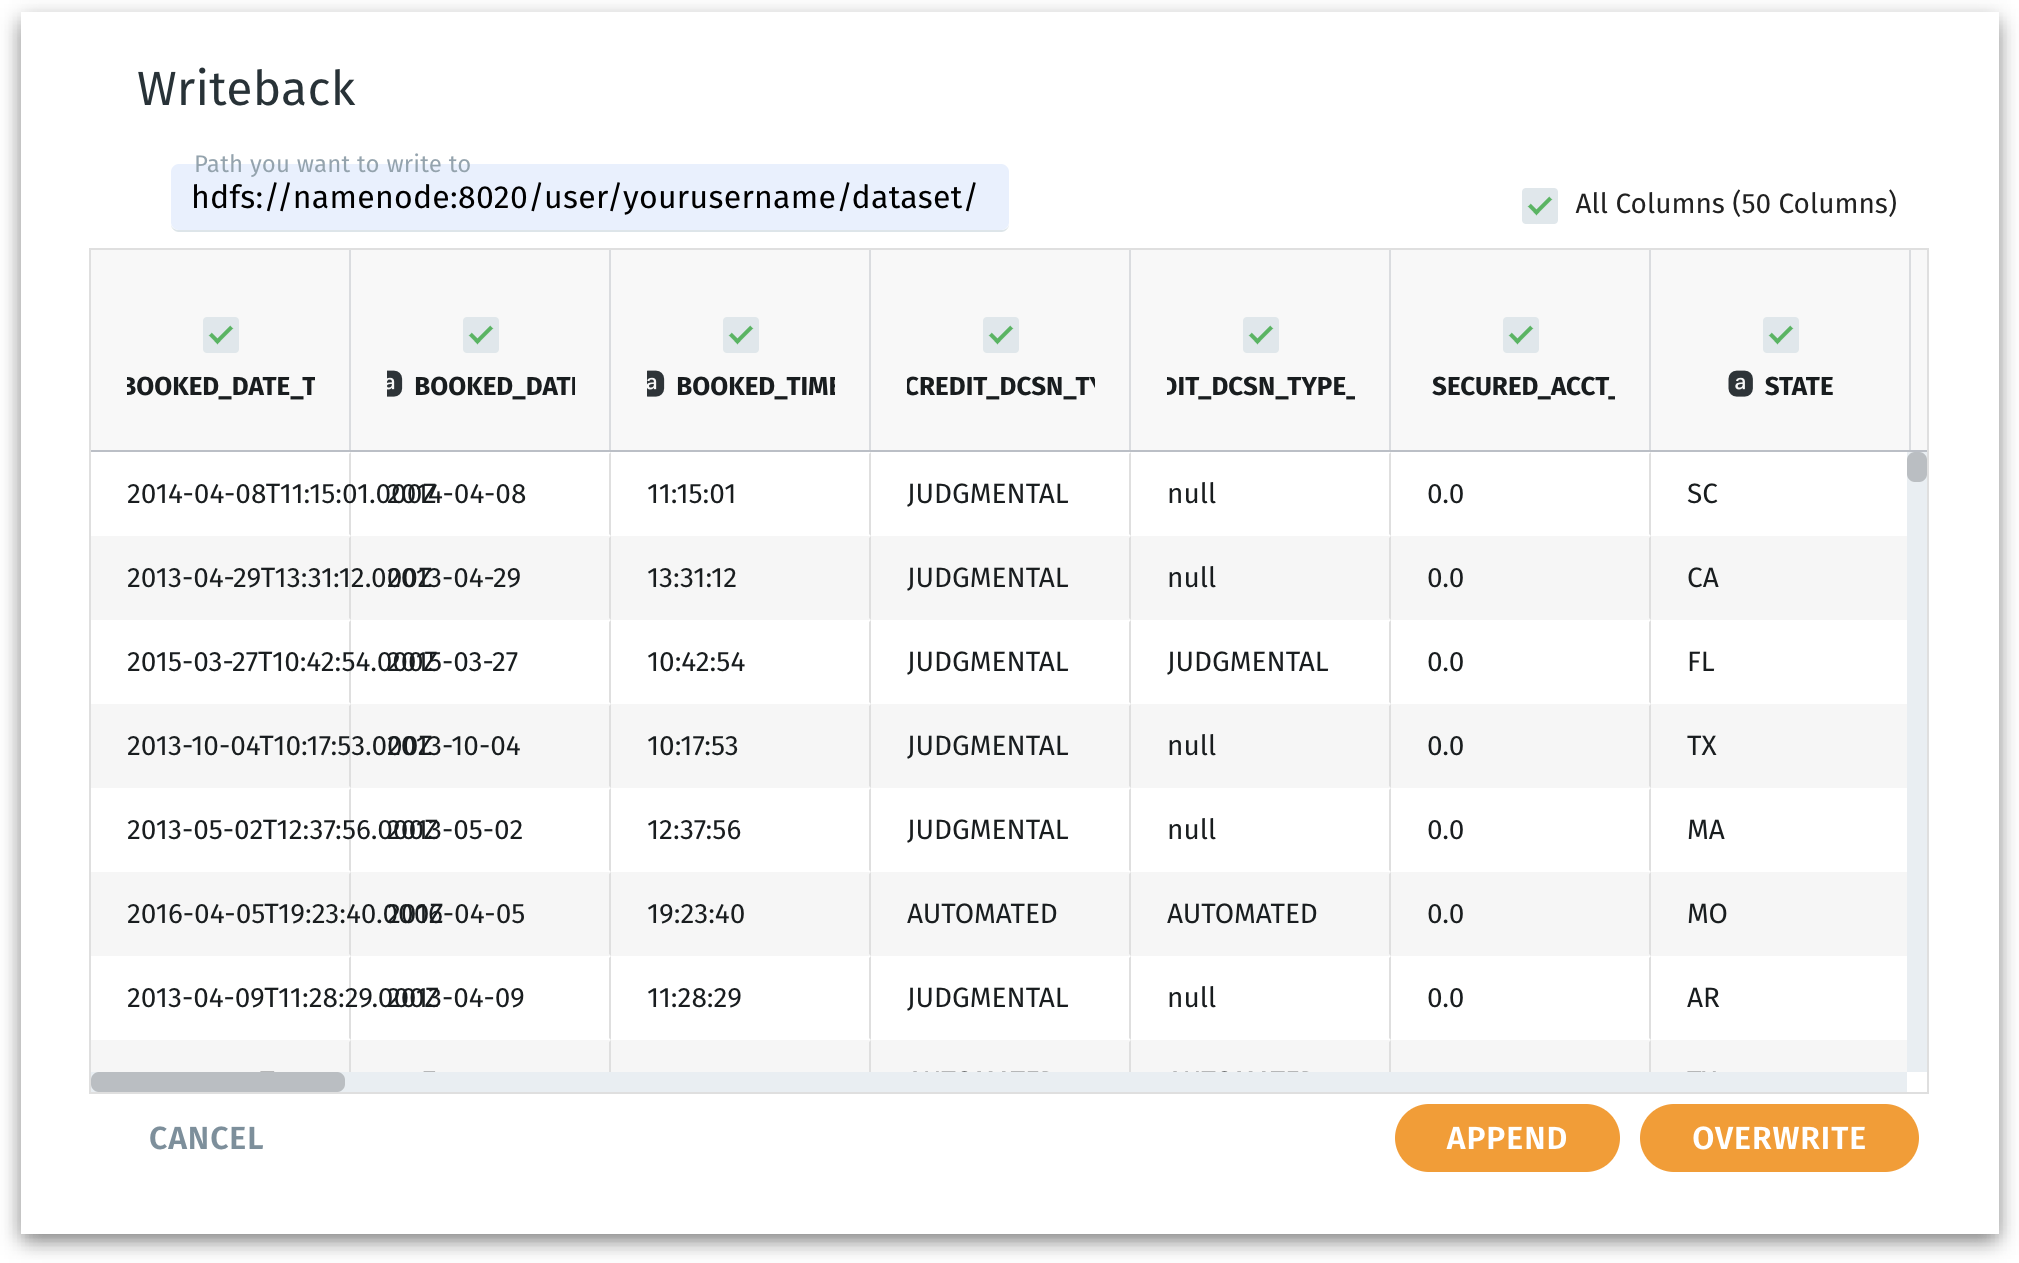Viewport: 2019px width, 1263px height.
Task: Select the SC state cell
Action: (x=1702, y=494)
